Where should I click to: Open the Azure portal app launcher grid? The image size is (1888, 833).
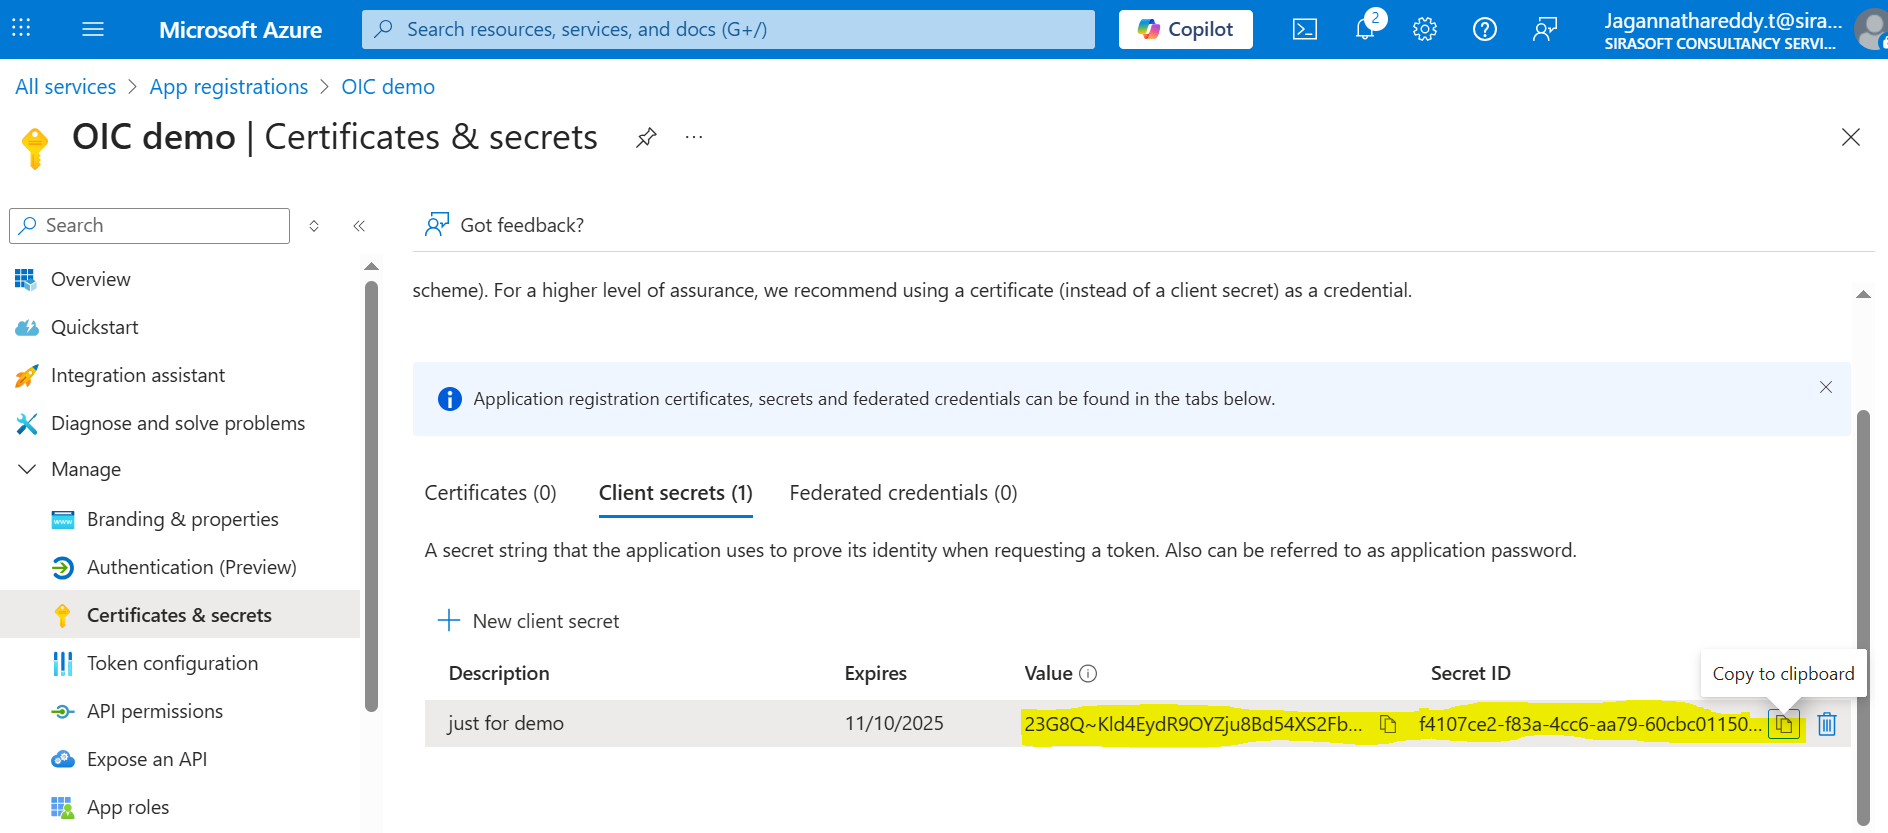click(21, 28)
